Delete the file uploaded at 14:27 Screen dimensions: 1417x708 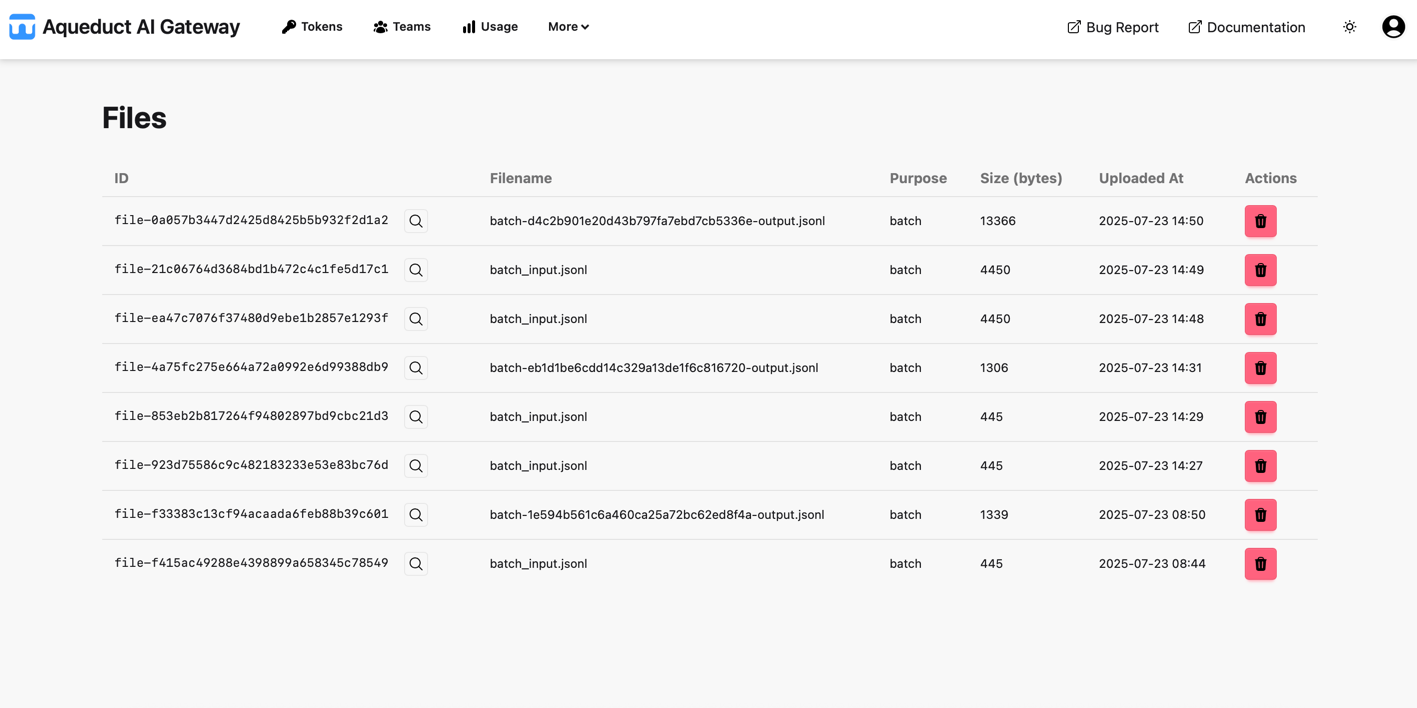tap(1260, 466)
